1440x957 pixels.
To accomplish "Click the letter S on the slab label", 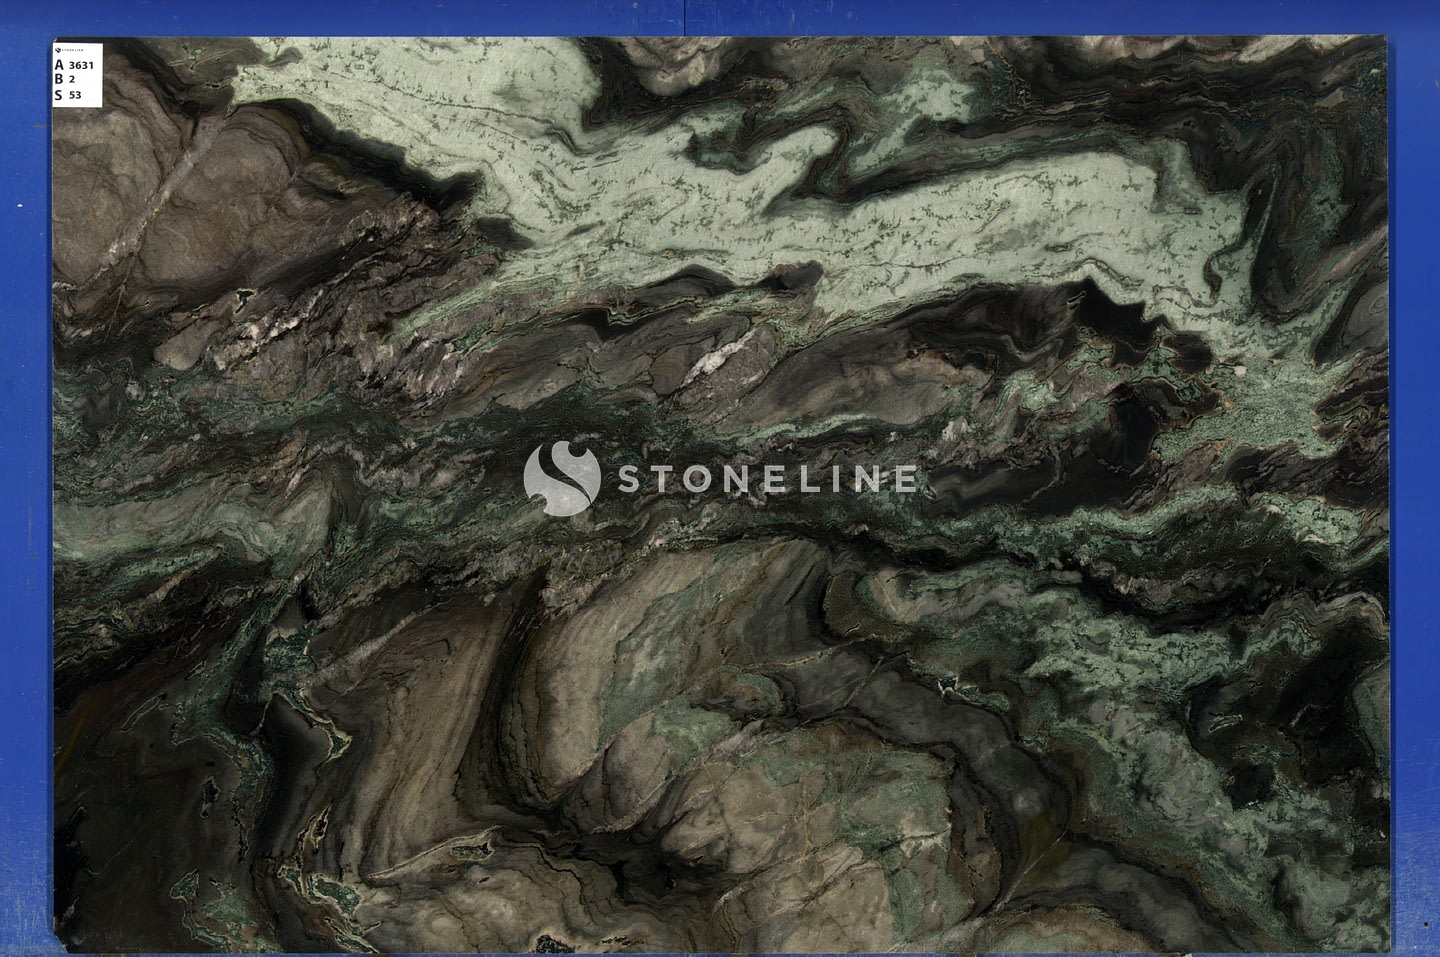I will (59, 95).
